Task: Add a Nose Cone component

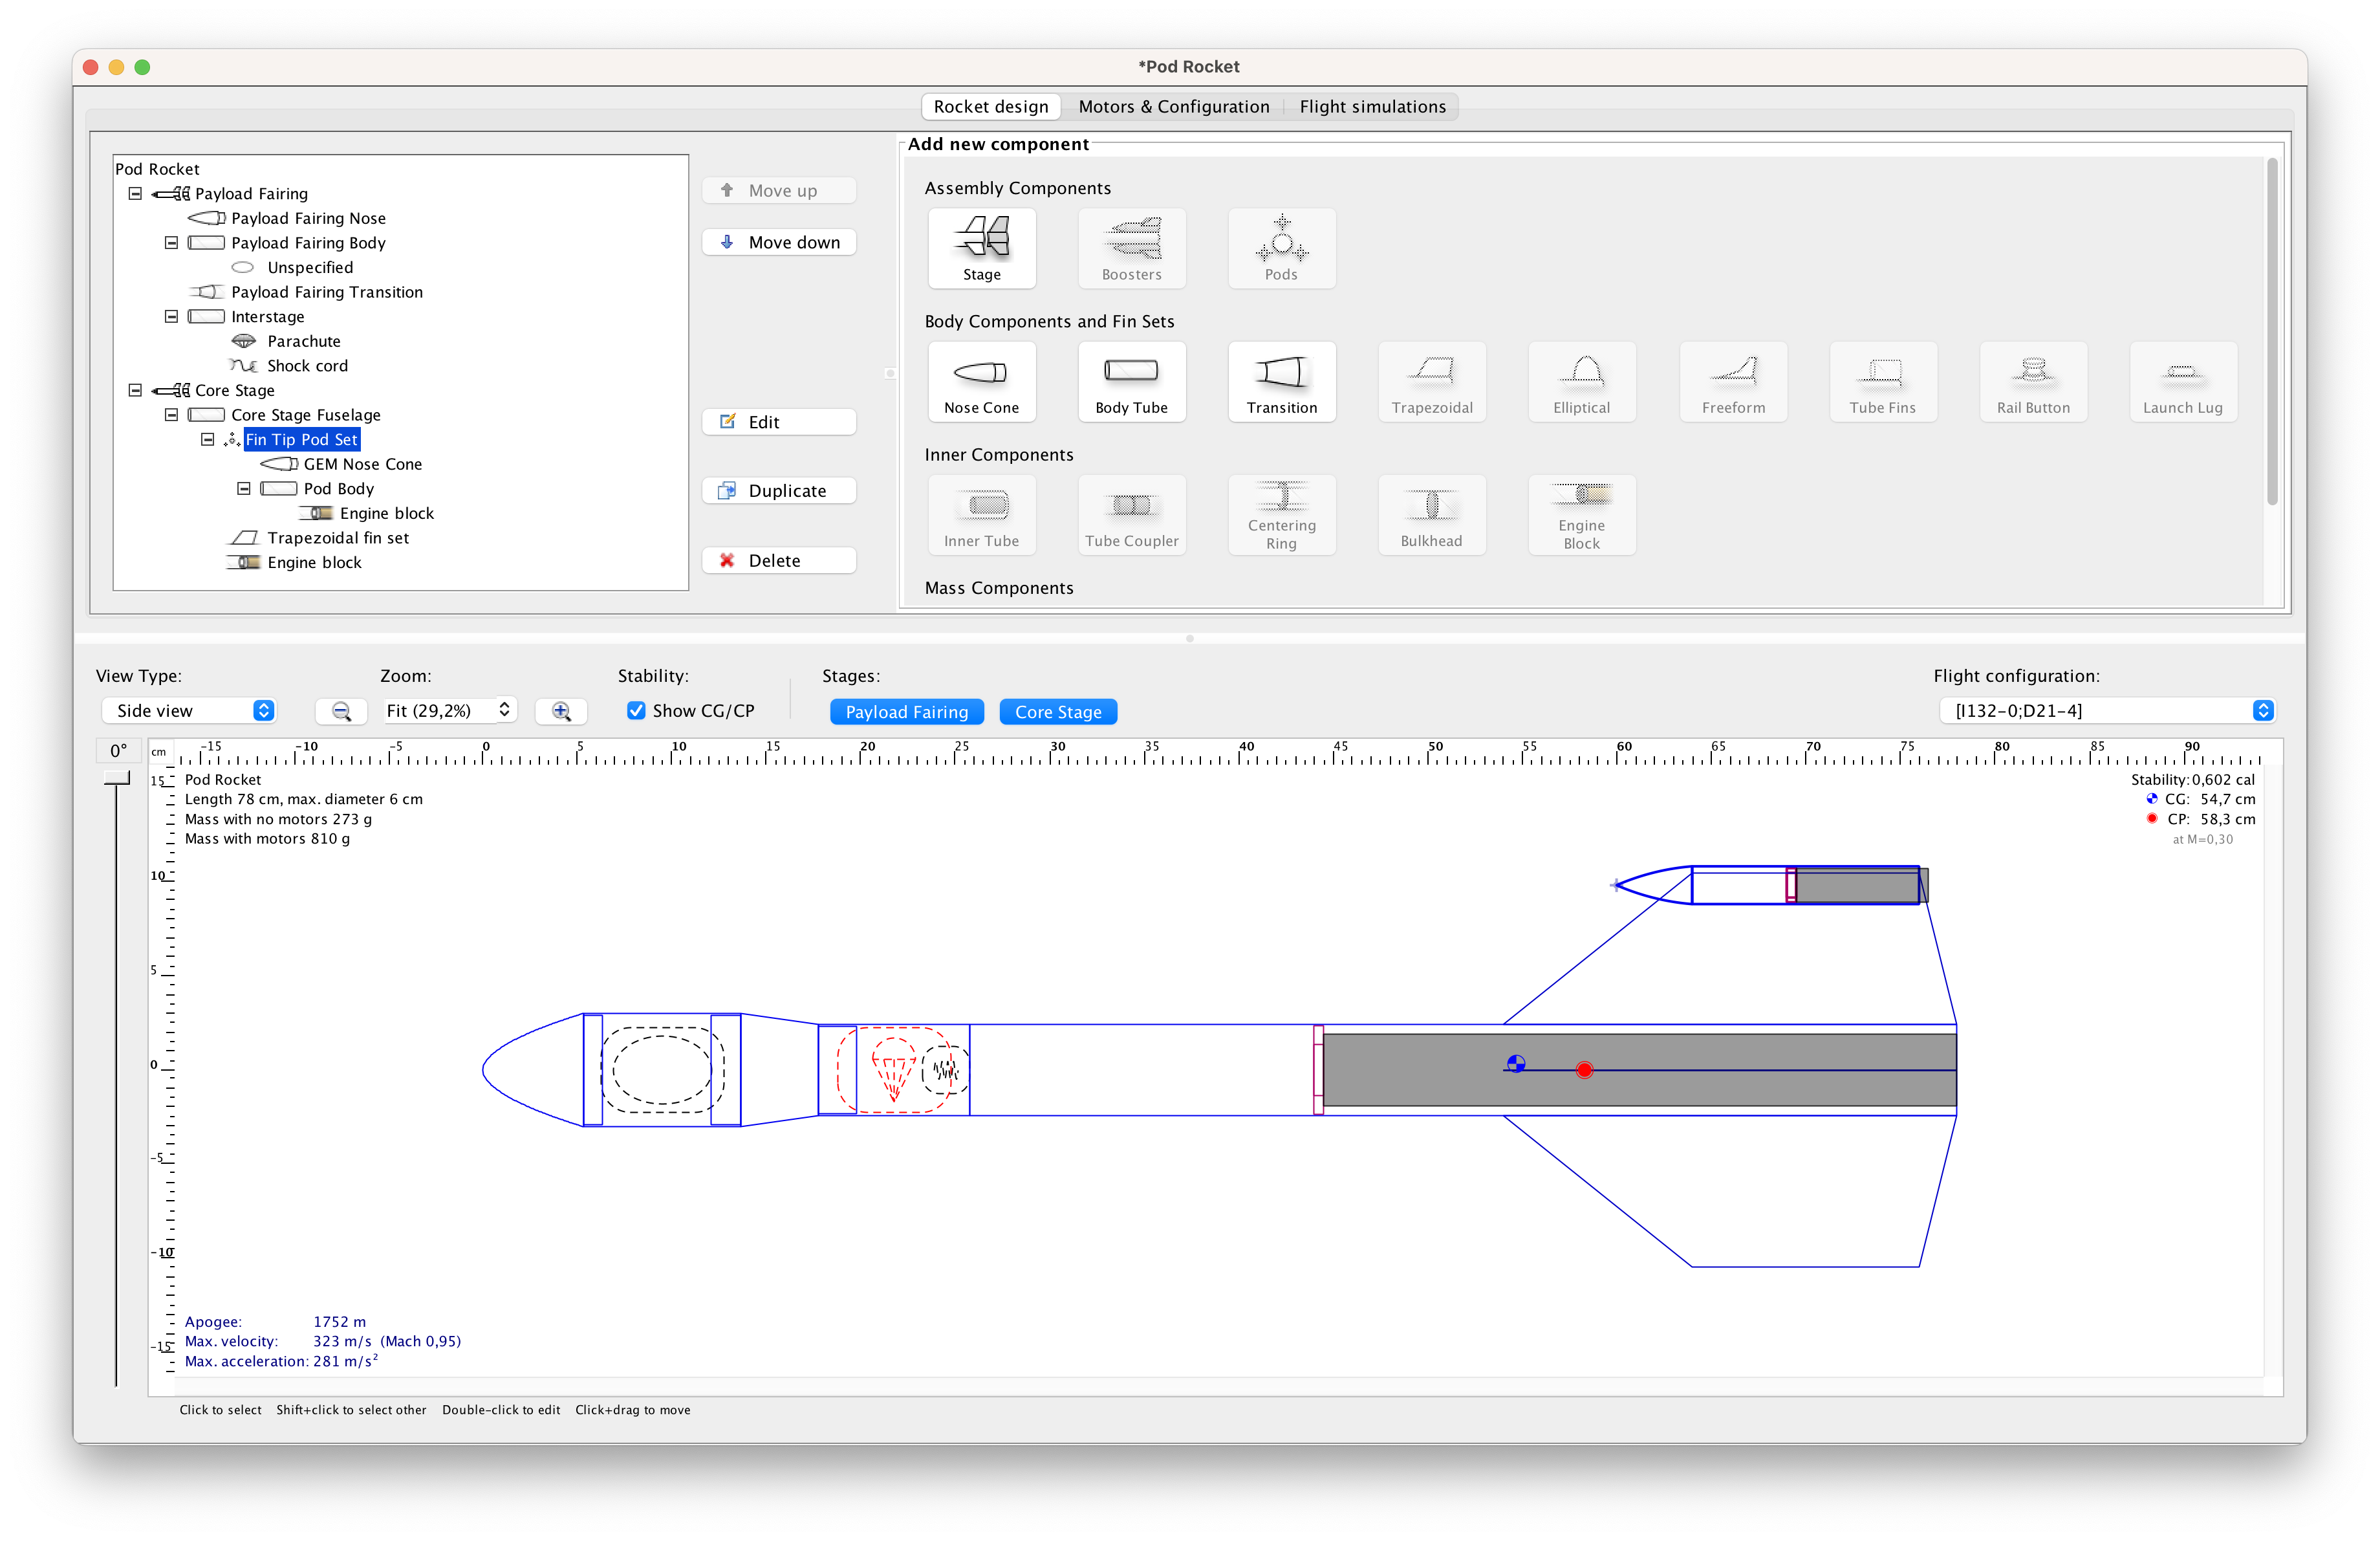Action: click(x=981, y=382)
